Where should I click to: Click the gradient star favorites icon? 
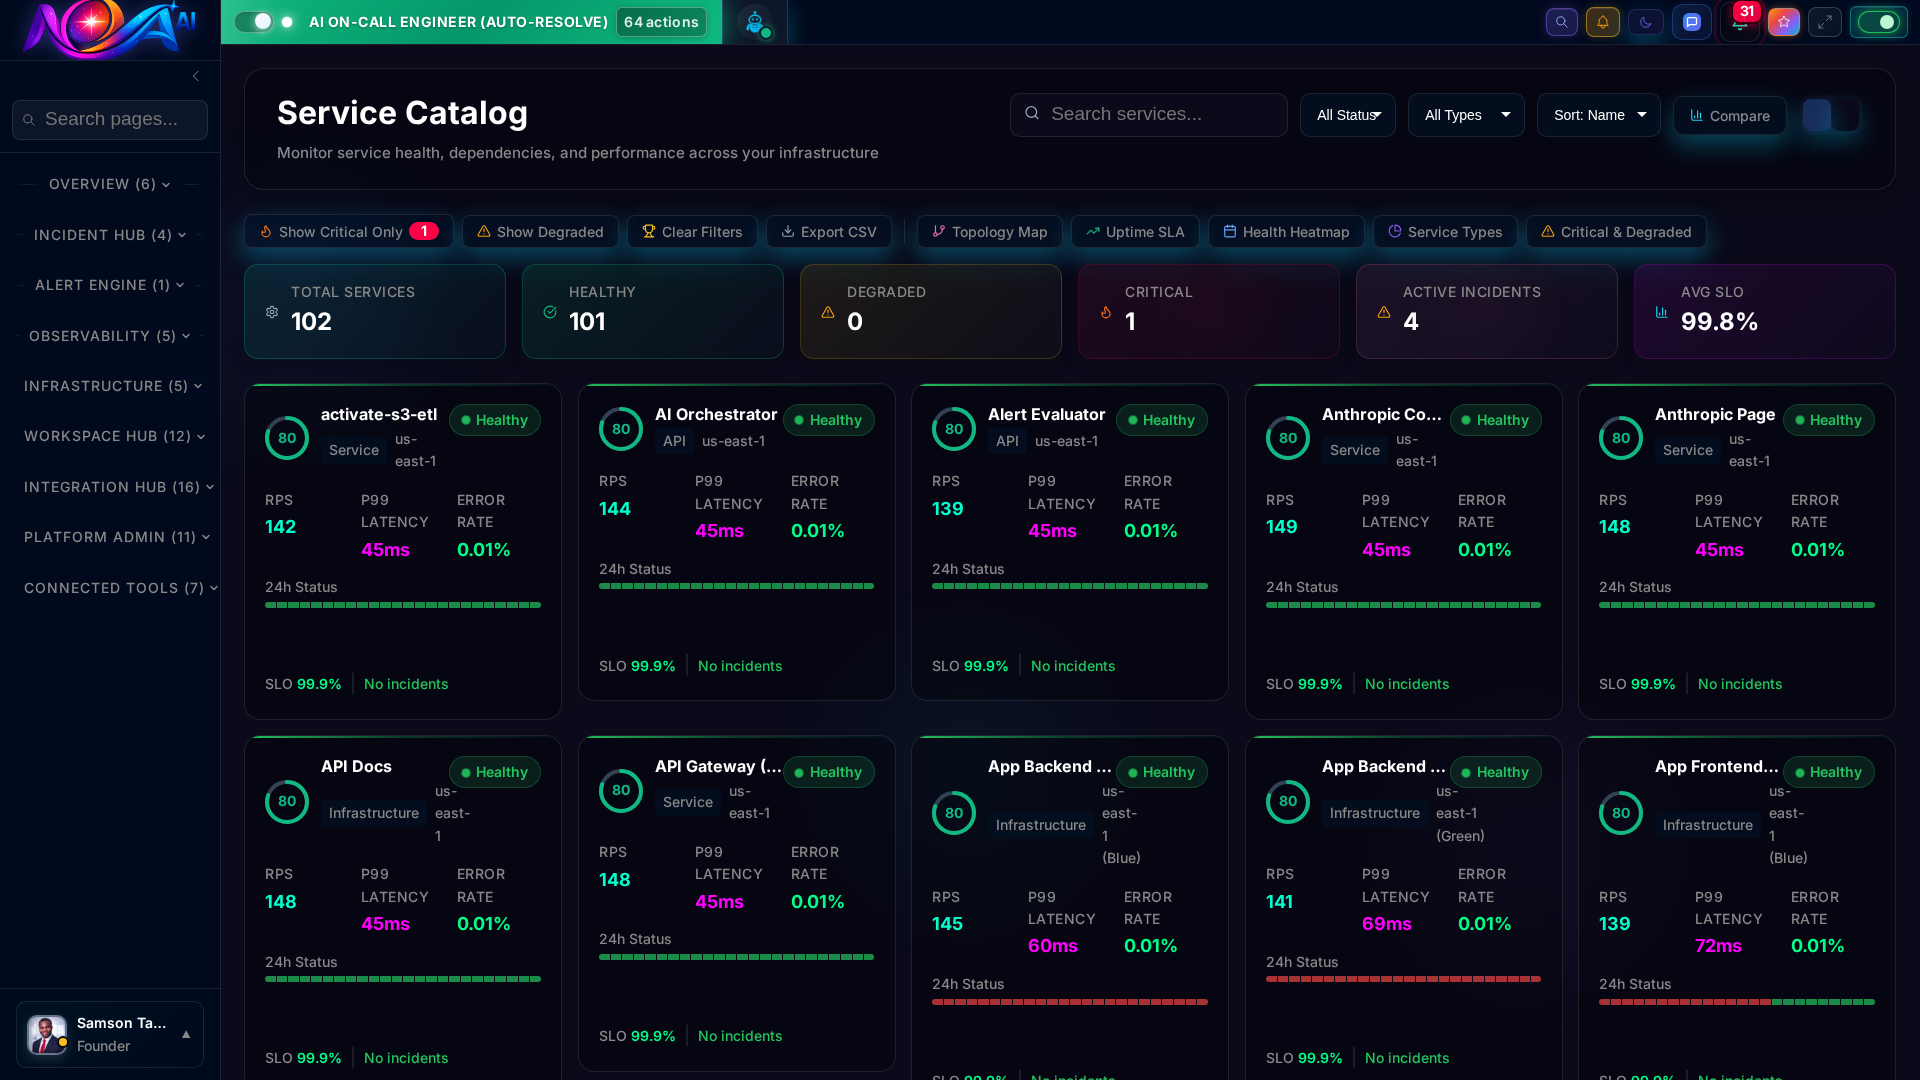pyautogui.click(x=1783, y=22)
